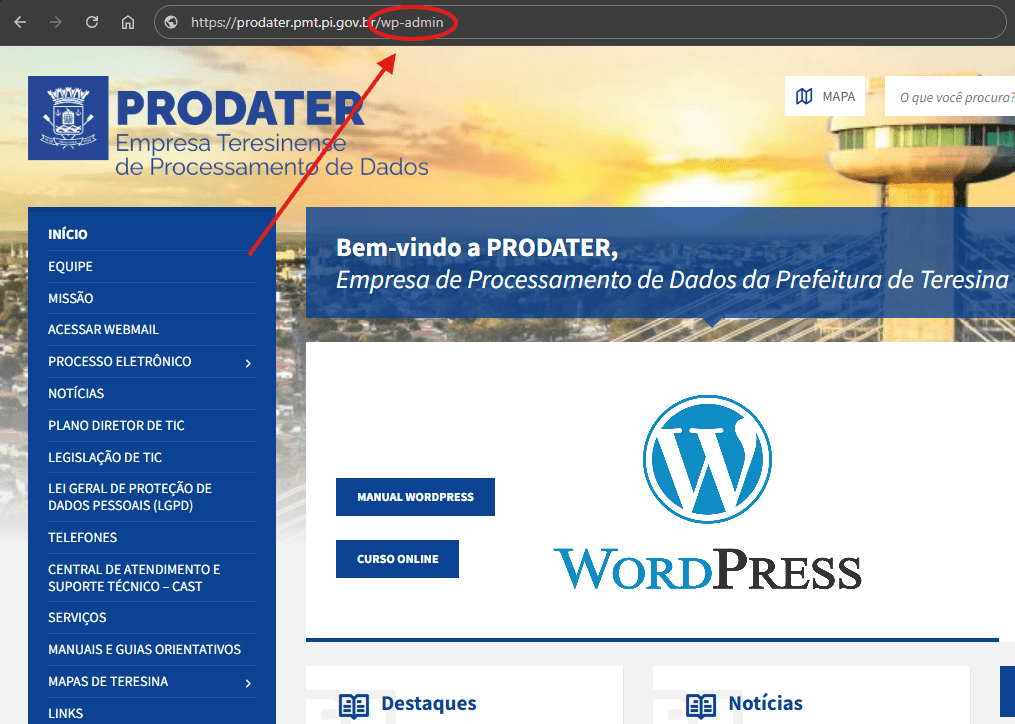Expand MAPAS DE TERESINA submenu chevron
This screenshot has width=1015, height=724.
point(248,683)
